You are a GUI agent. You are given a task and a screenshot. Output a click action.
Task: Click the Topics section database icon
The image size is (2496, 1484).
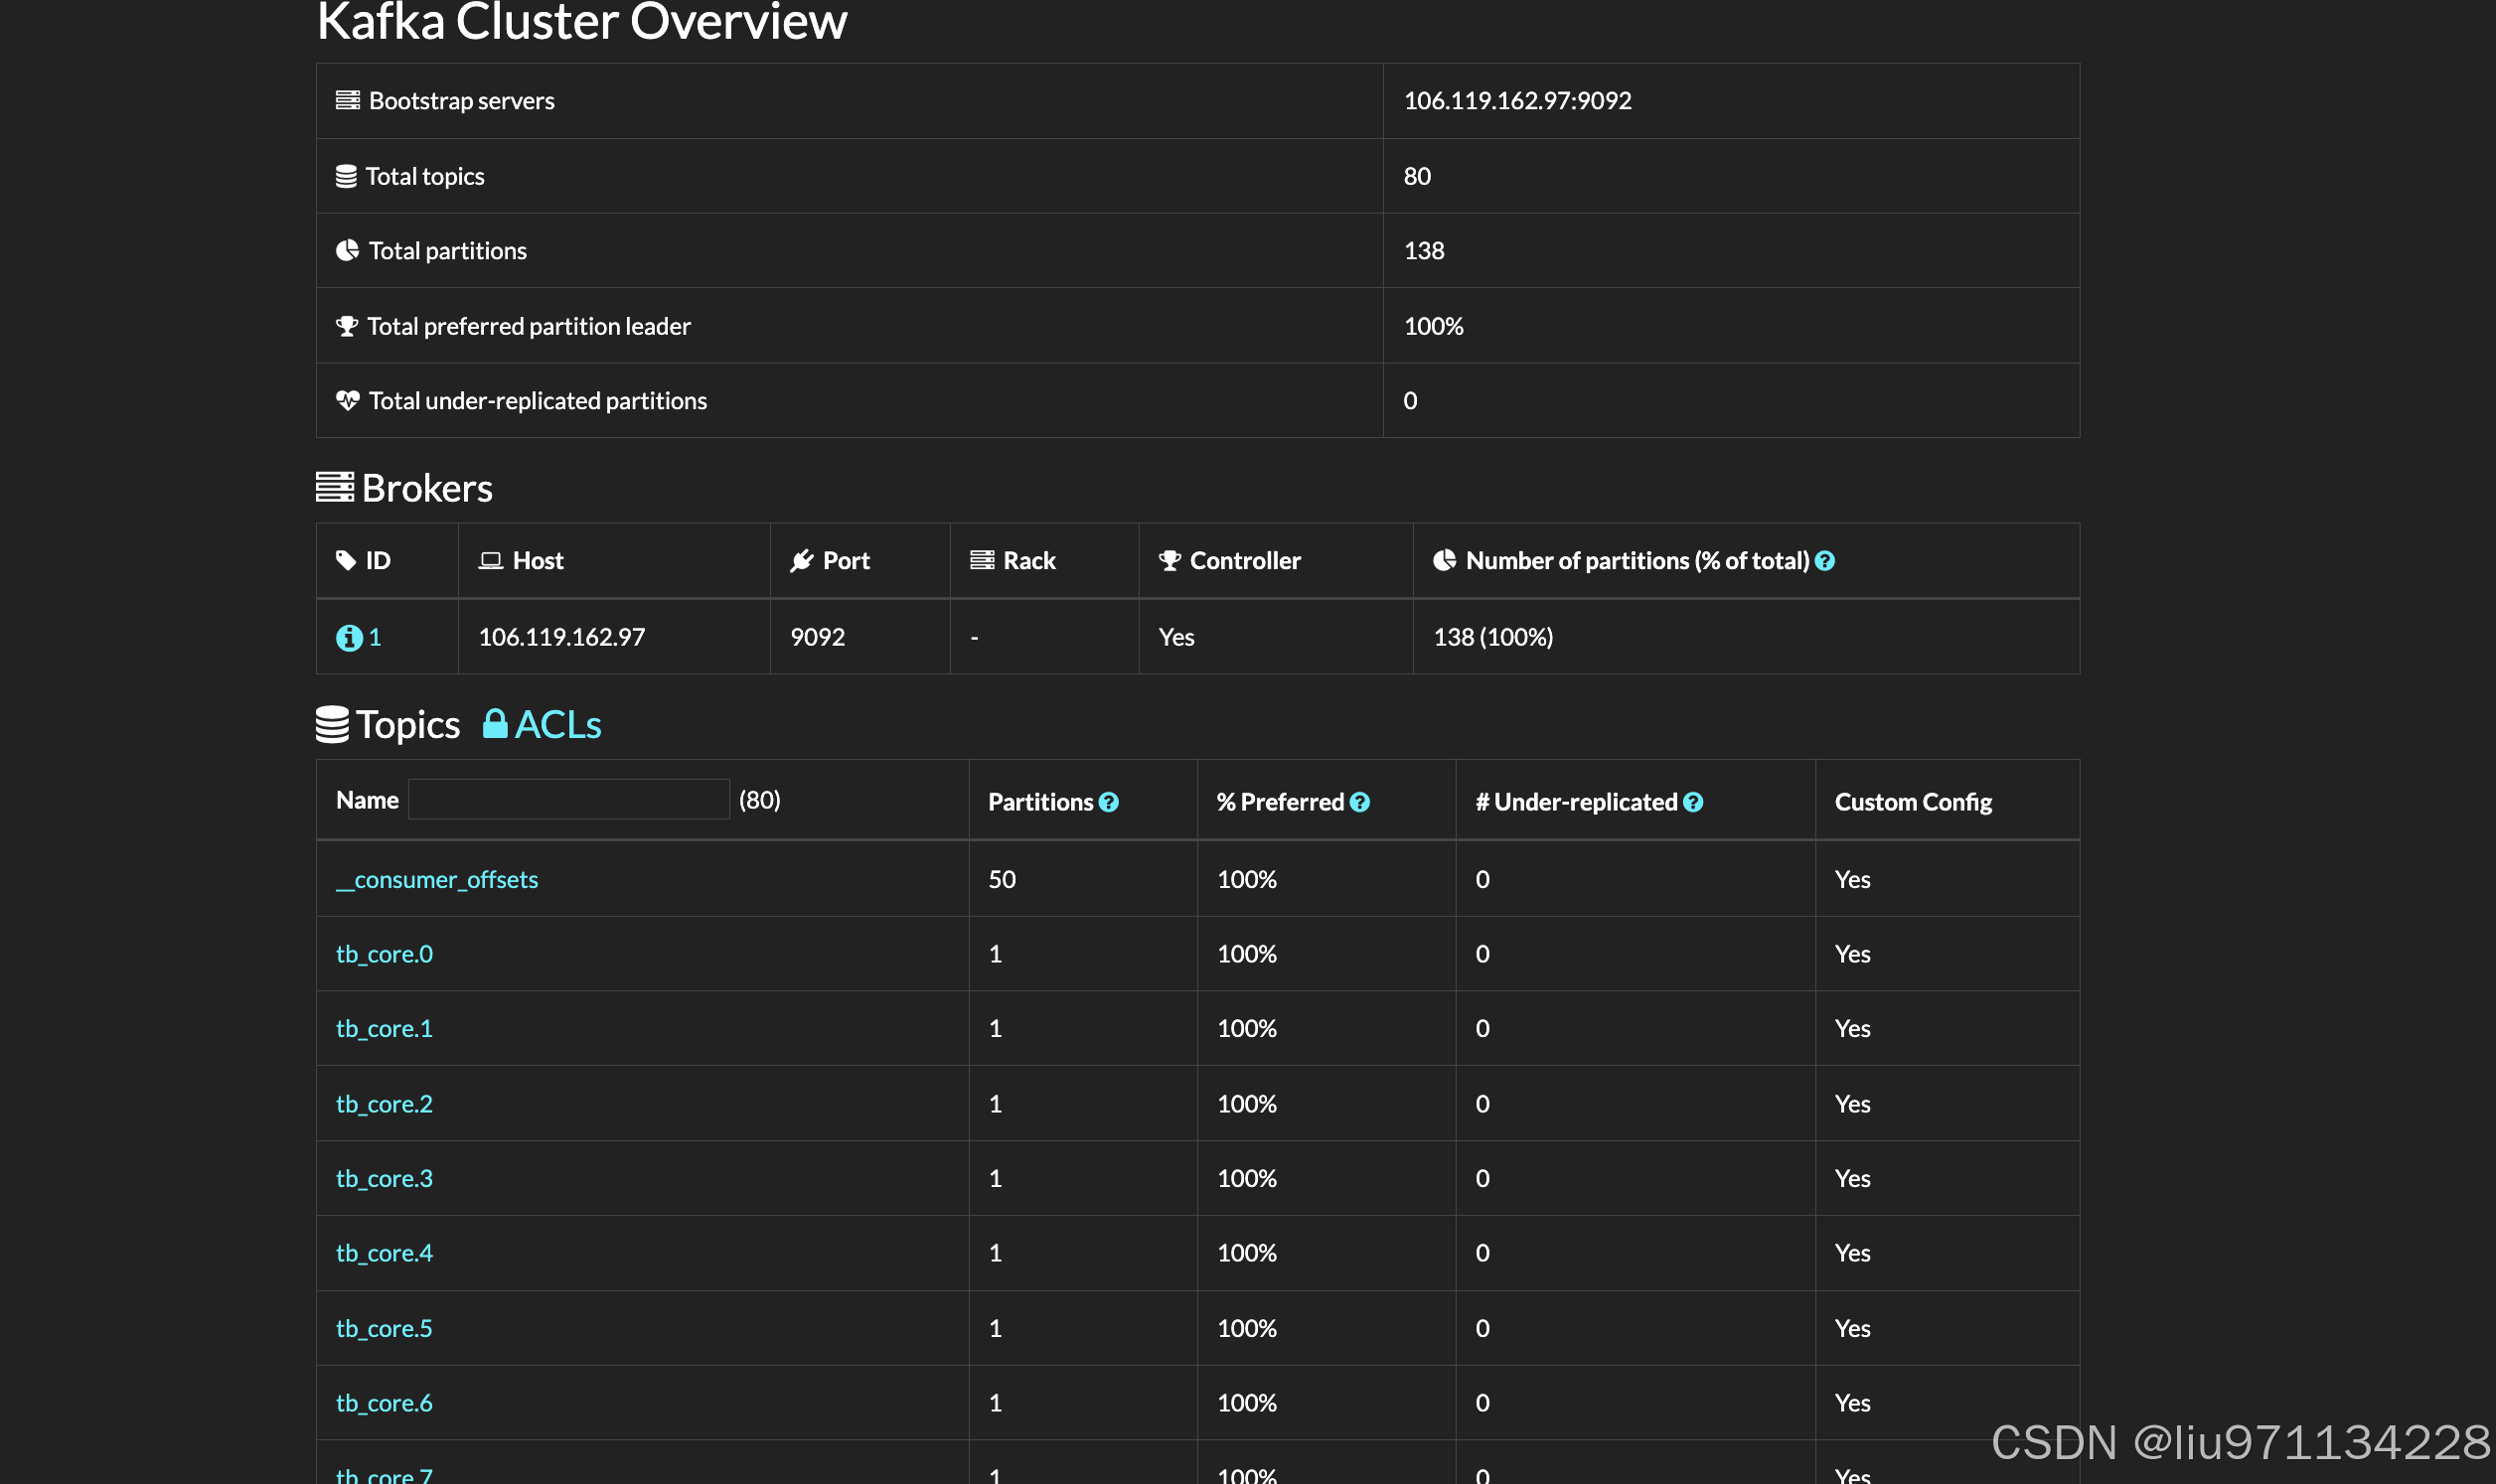(333, 724)
